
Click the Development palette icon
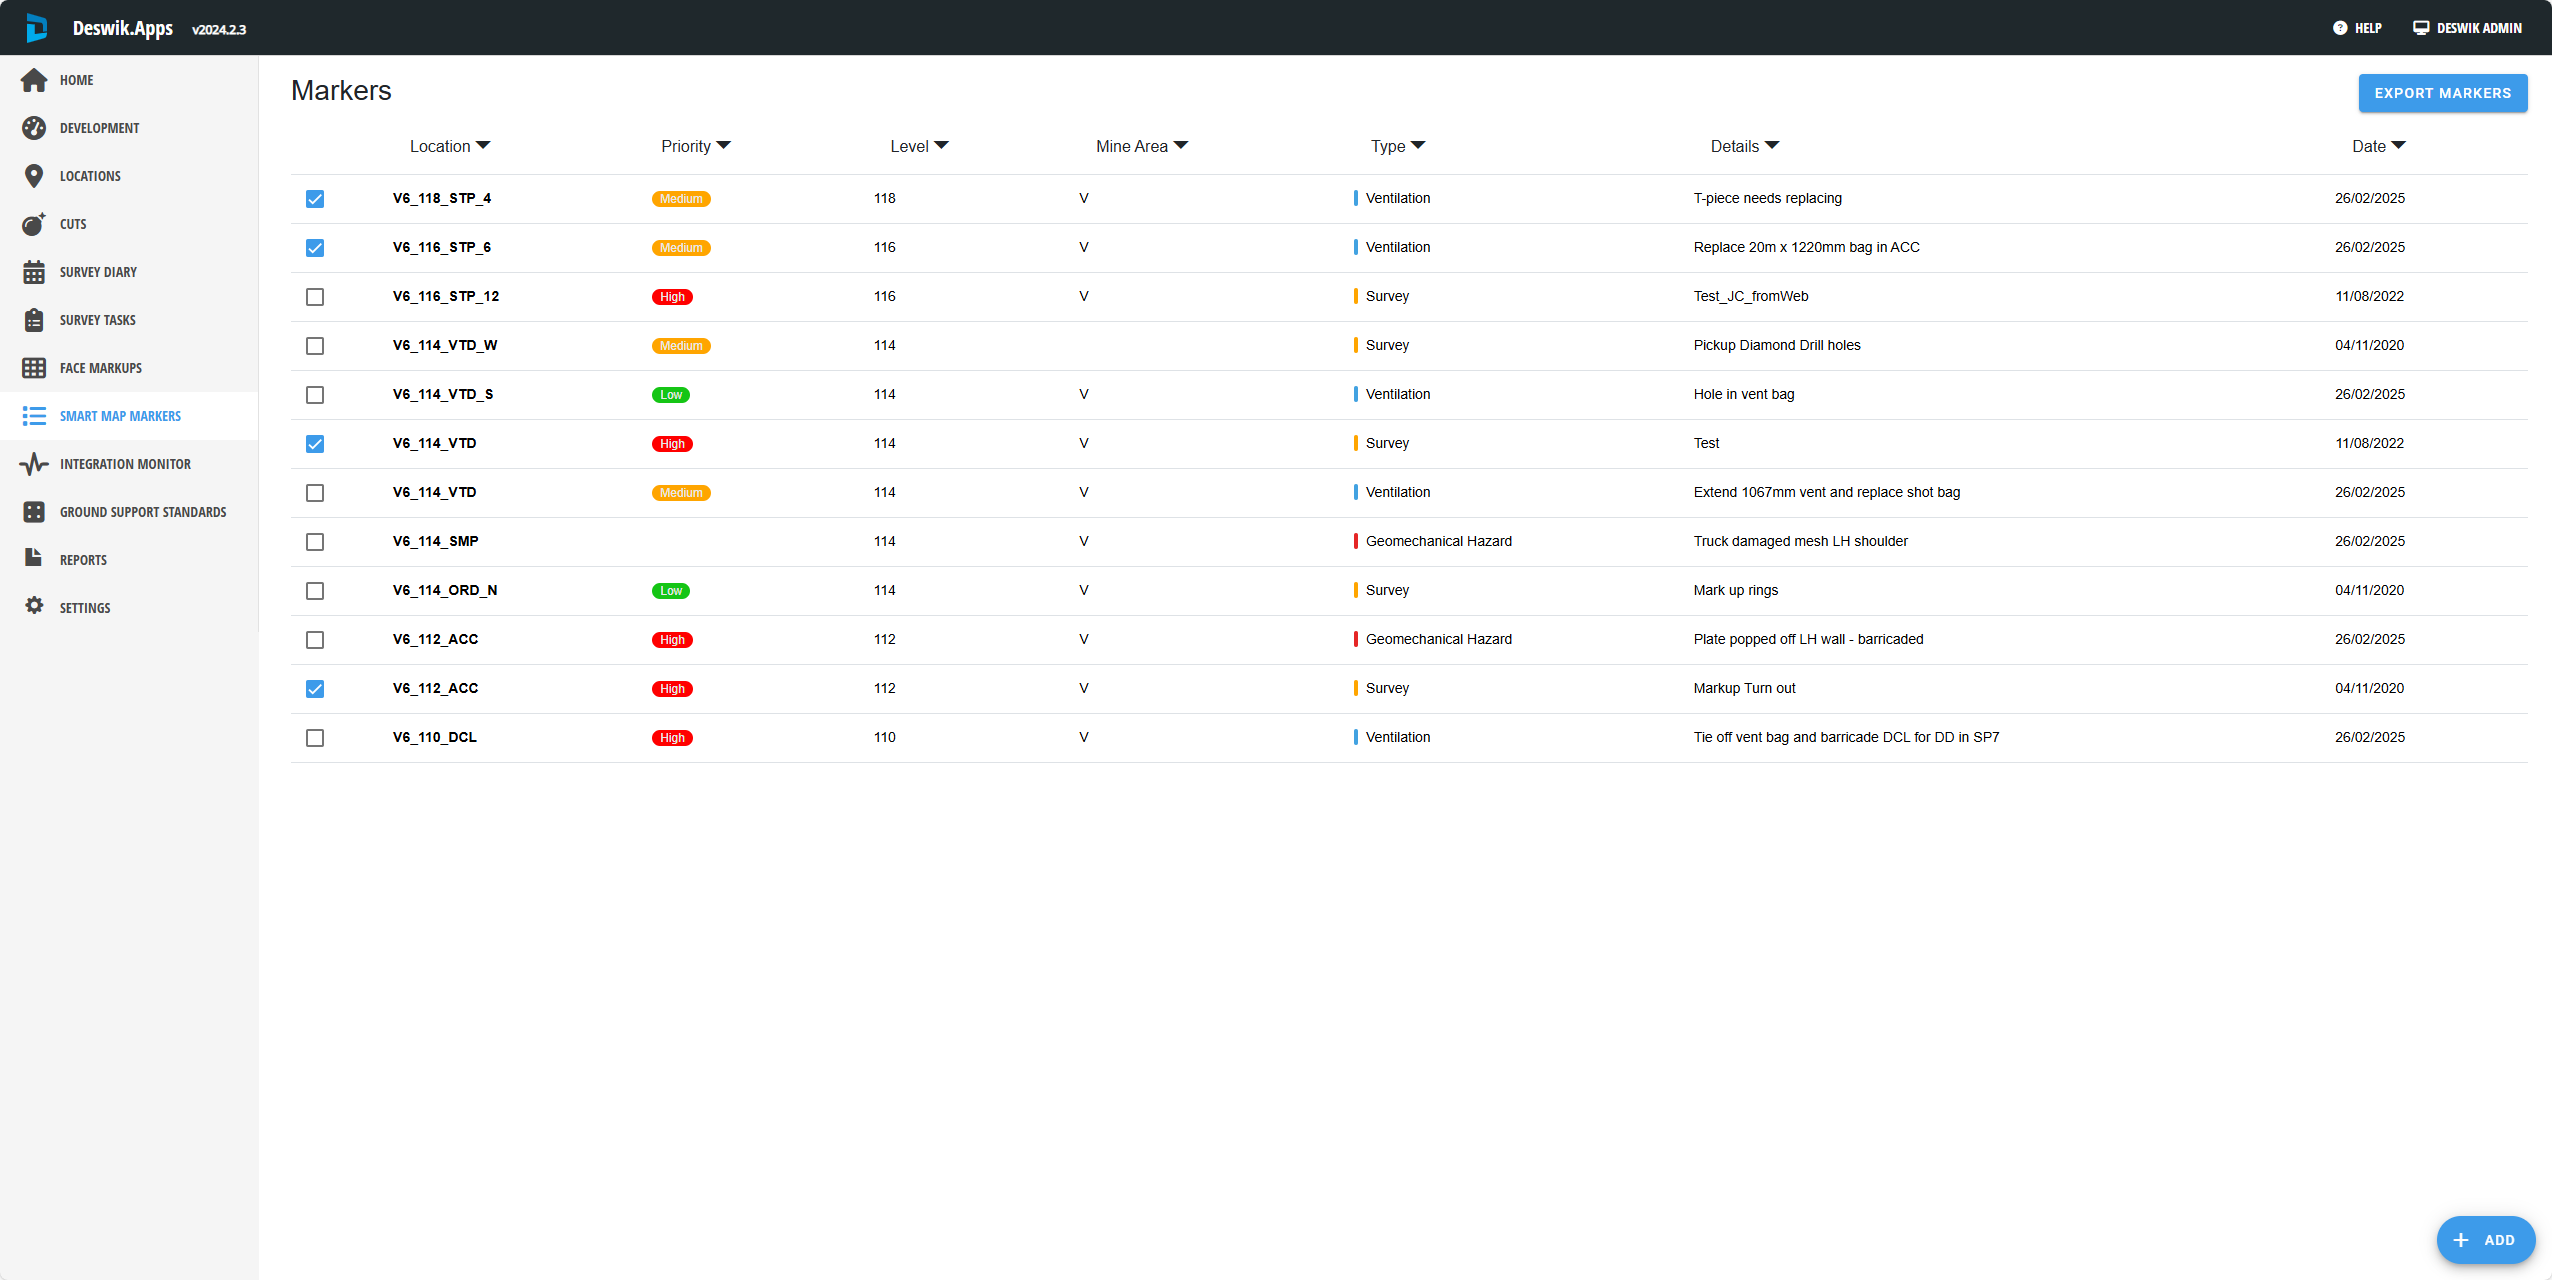coord(34,128)
